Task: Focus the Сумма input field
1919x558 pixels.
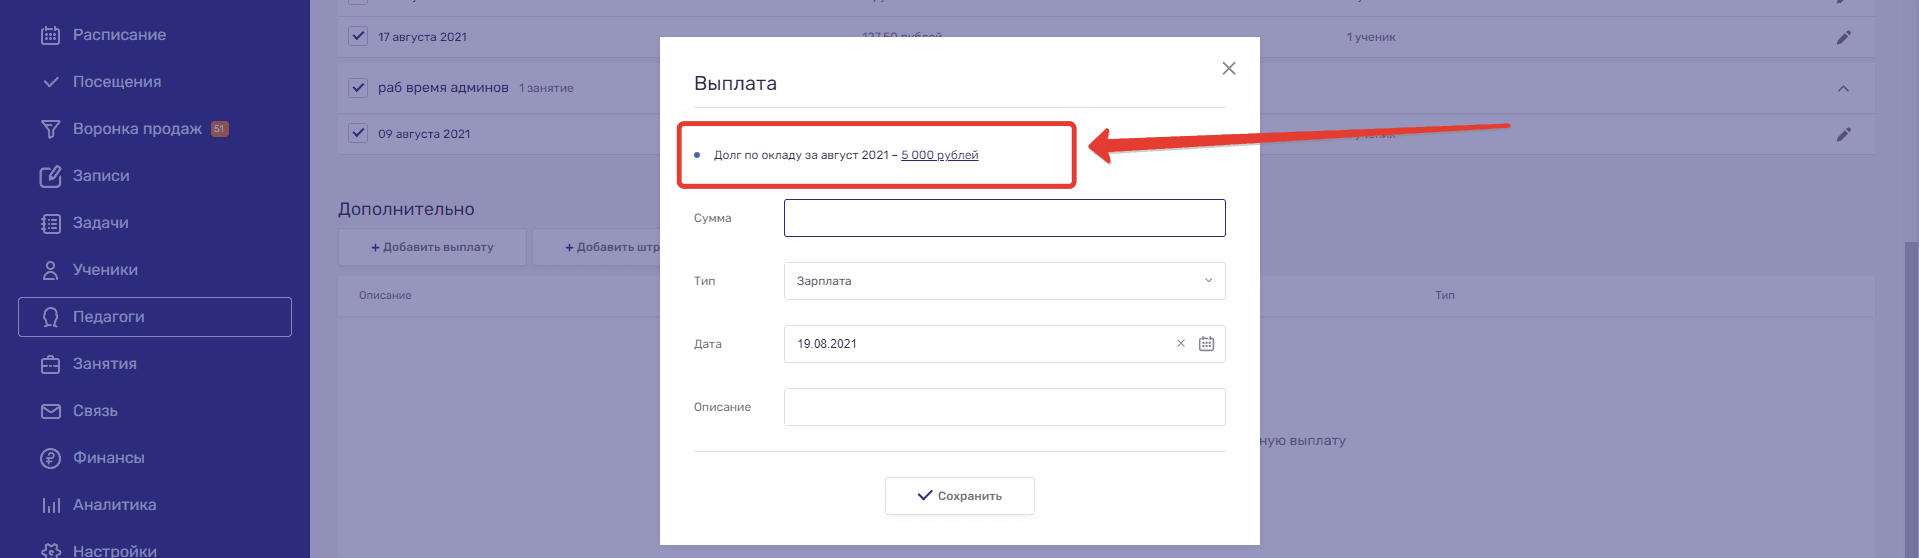Action: click(x=1004, y=218)
